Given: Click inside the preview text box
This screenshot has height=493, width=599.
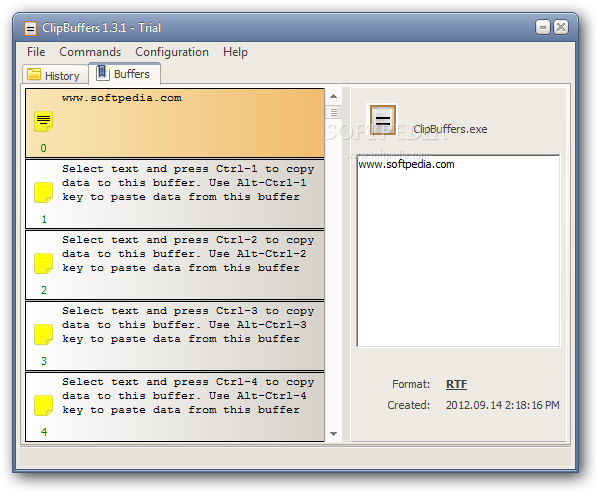Looking at the screenshot, I should (458, 251).
